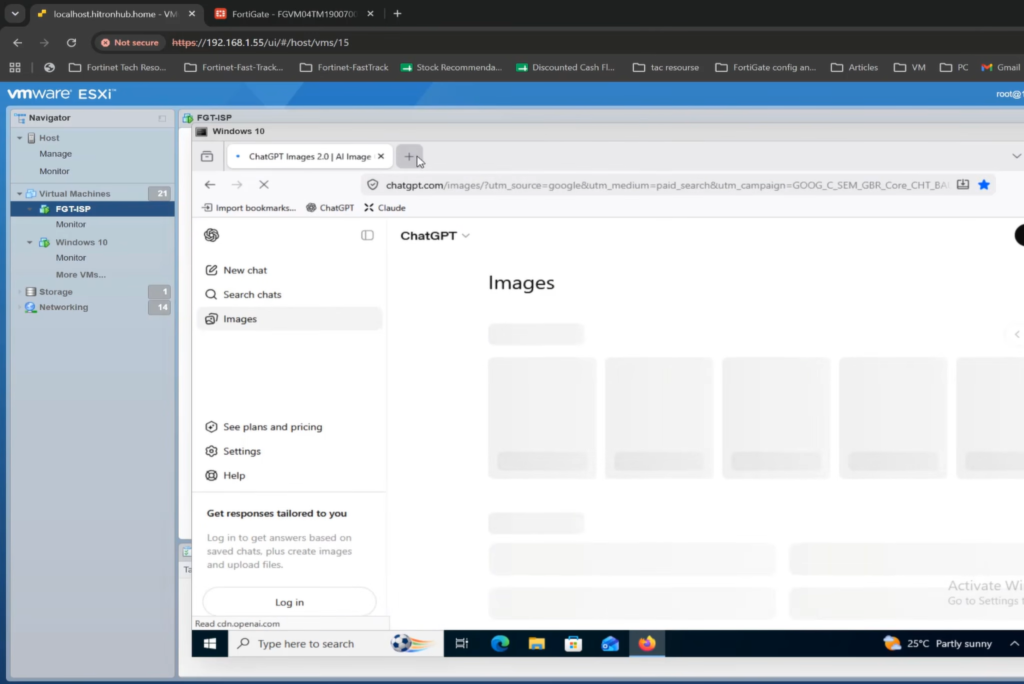This screenshot has height=684, width=1024.
Task: Click the Not secure badge
Action: (x=129, y=42)
